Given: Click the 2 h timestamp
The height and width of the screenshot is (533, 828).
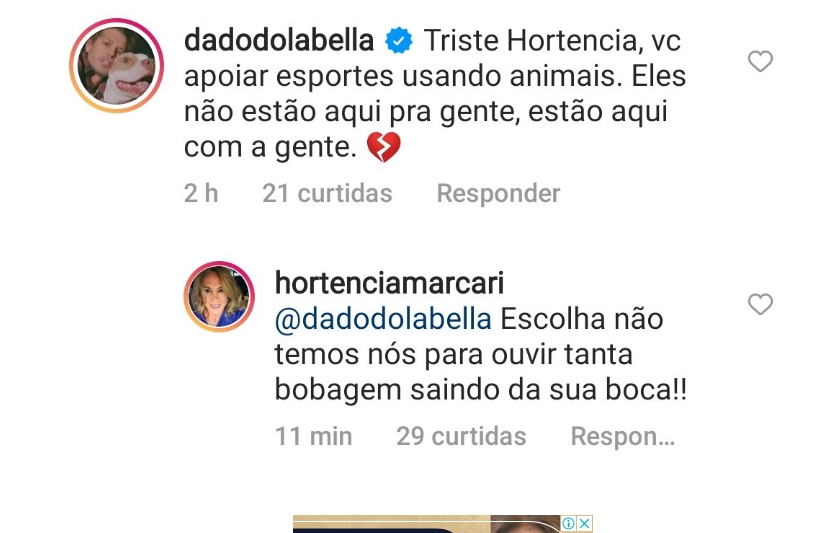Looking at the screenshot, I should pyautogui.click(x=201, y=193).
